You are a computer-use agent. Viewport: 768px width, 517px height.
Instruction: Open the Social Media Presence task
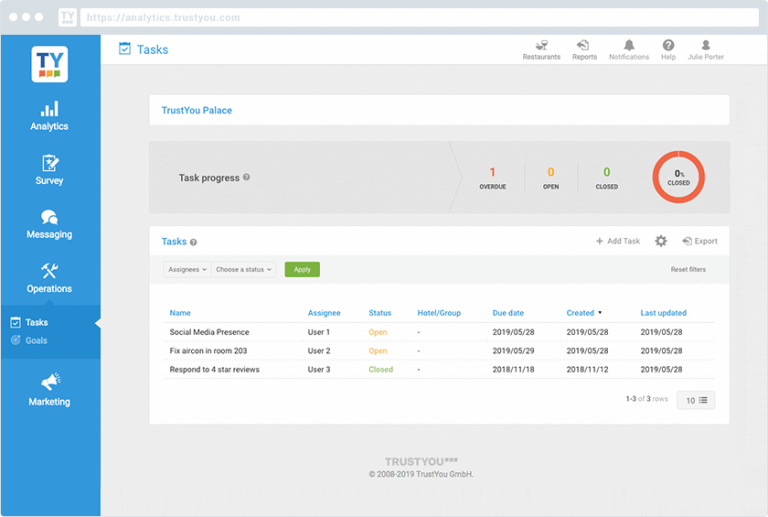point(209,332)
